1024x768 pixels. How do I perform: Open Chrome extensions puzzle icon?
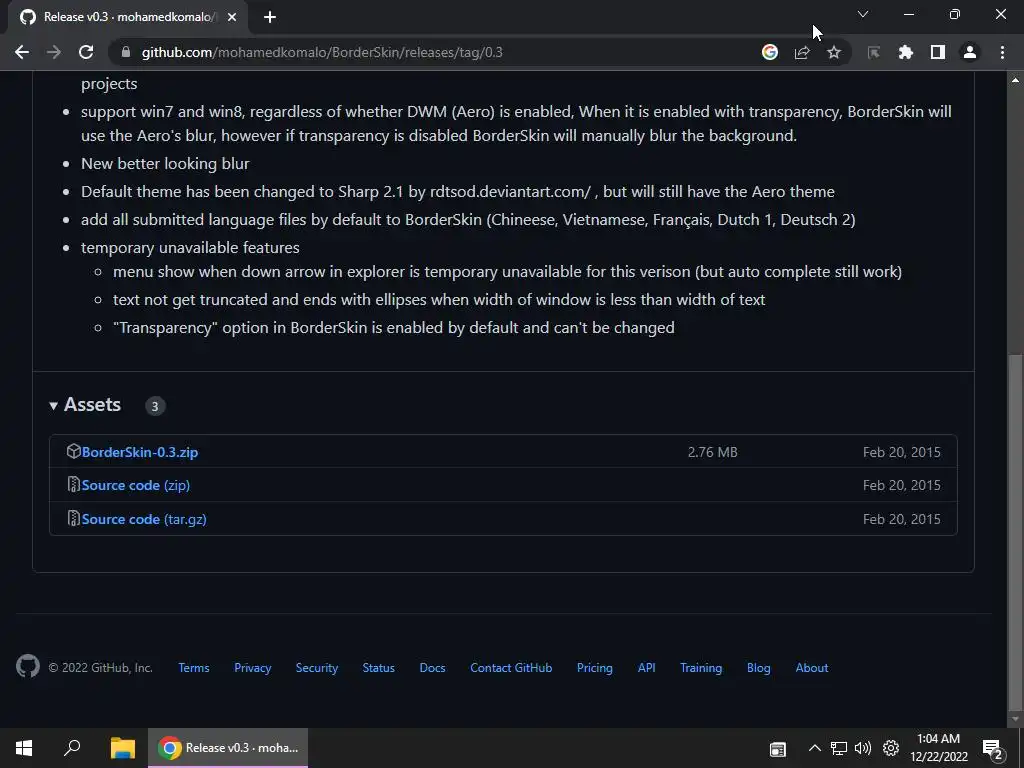[x=906, y=52]
